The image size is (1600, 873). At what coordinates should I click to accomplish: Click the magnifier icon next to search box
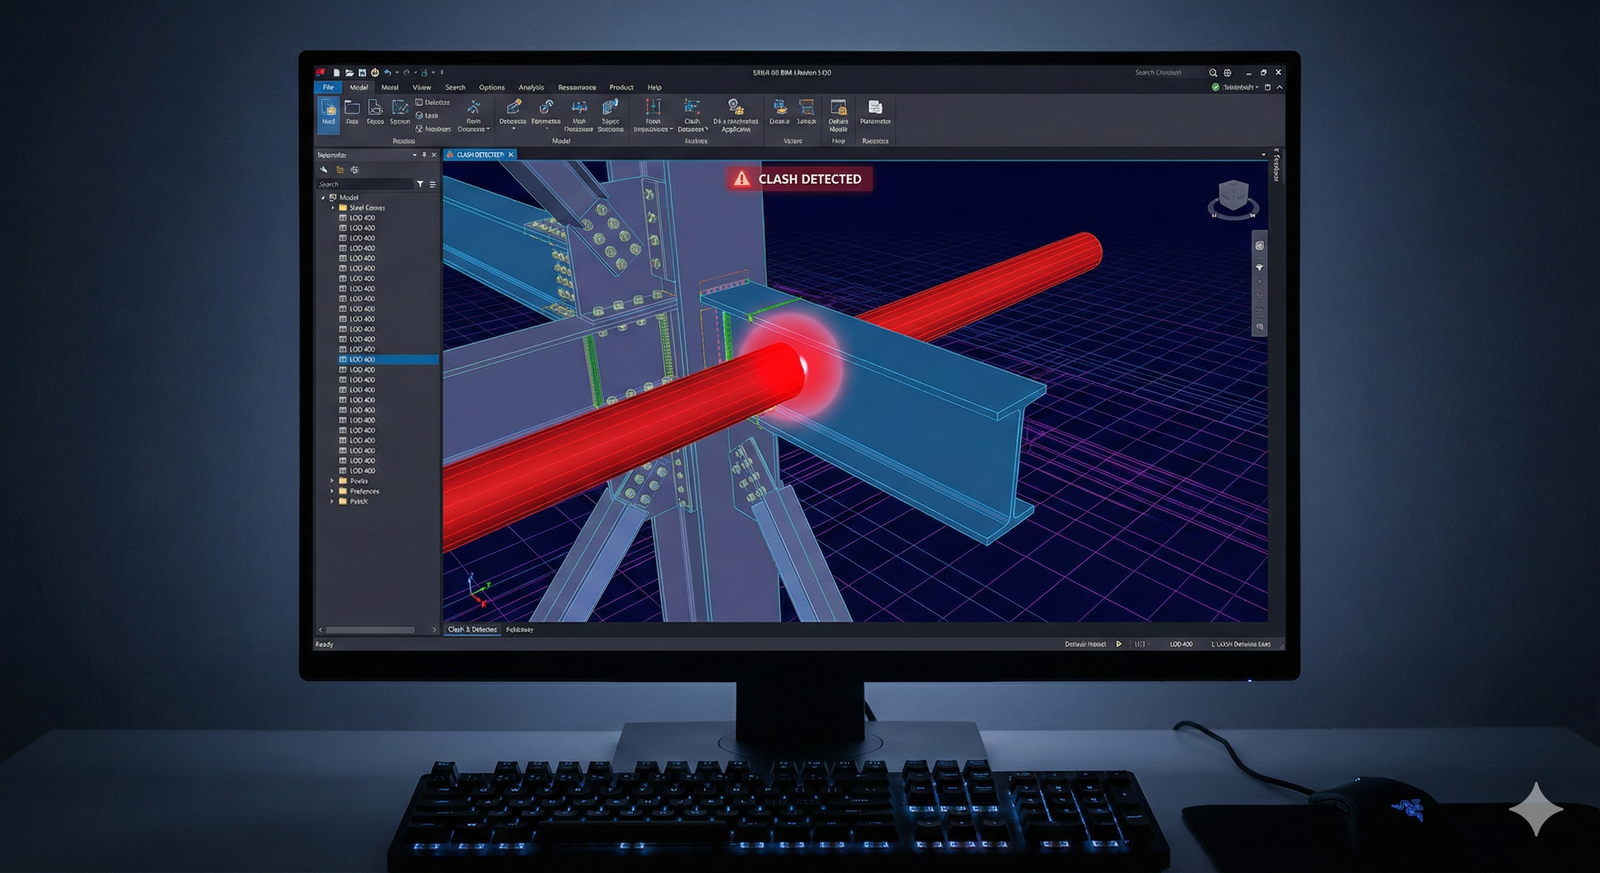pyautogui.click(x=1213, y=73)
